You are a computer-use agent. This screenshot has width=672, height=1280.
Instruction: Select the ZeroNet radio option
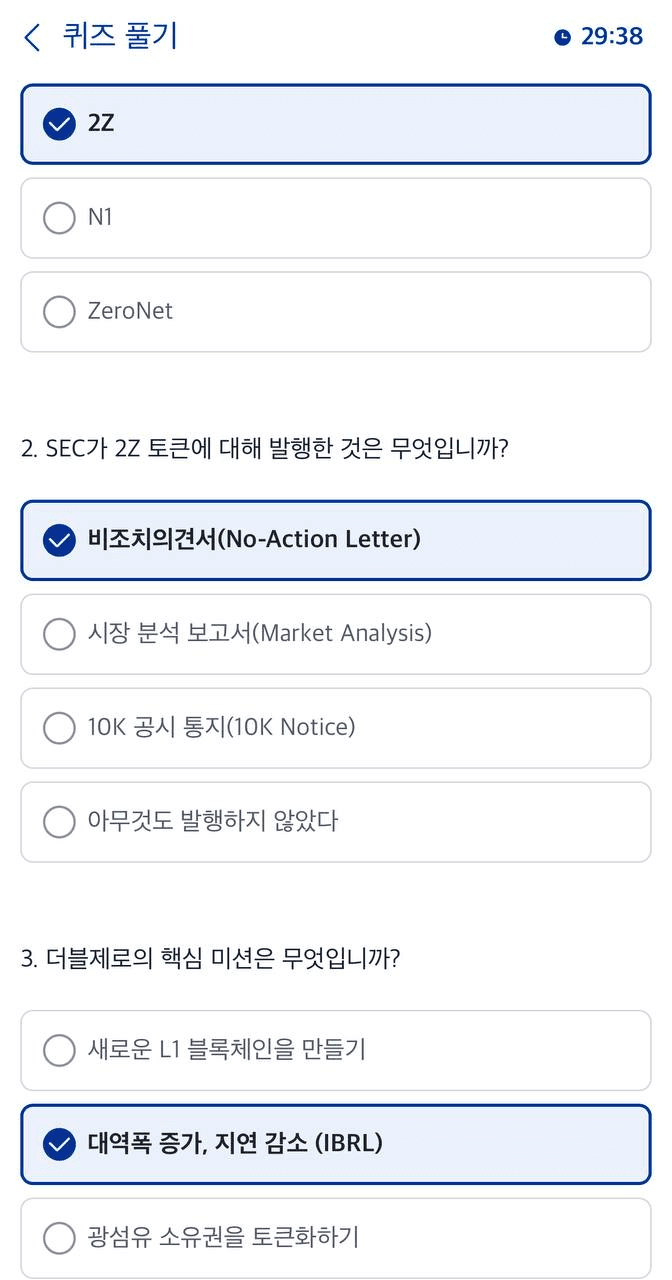click(x=60, y=311)
